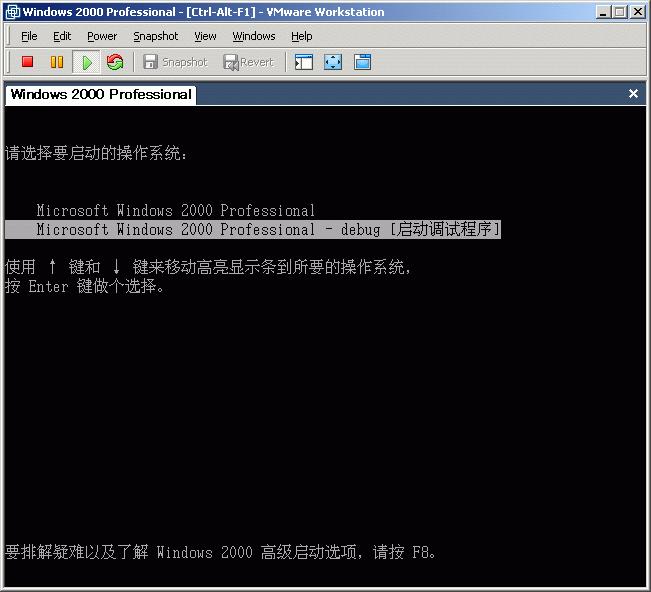Open the Power menu

click(102, 37)
